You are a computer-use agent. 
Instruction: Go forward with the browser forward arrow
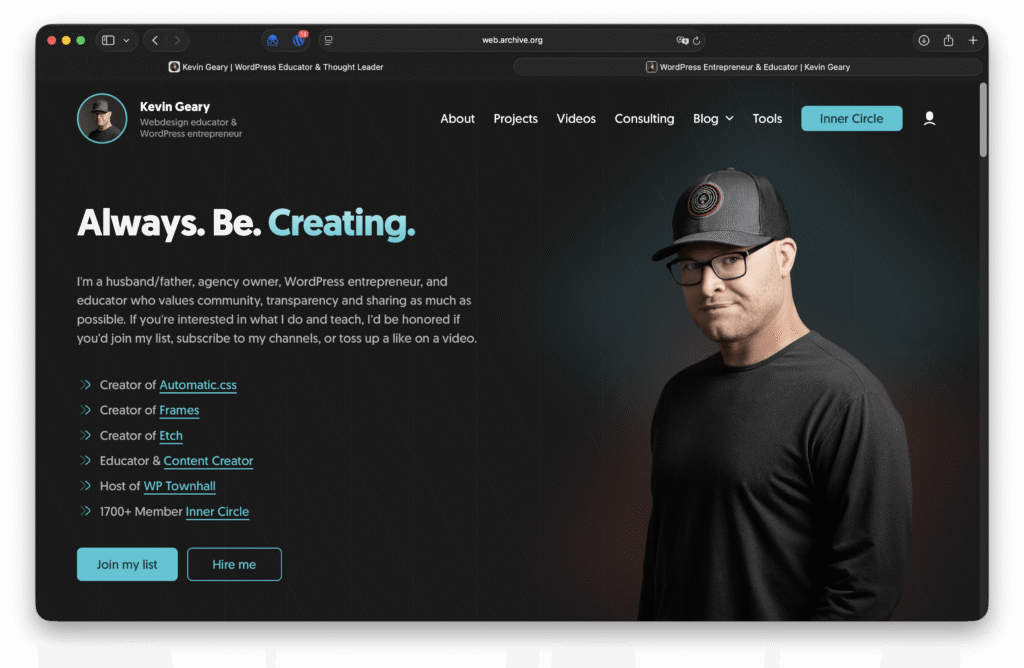pos(178,40)
